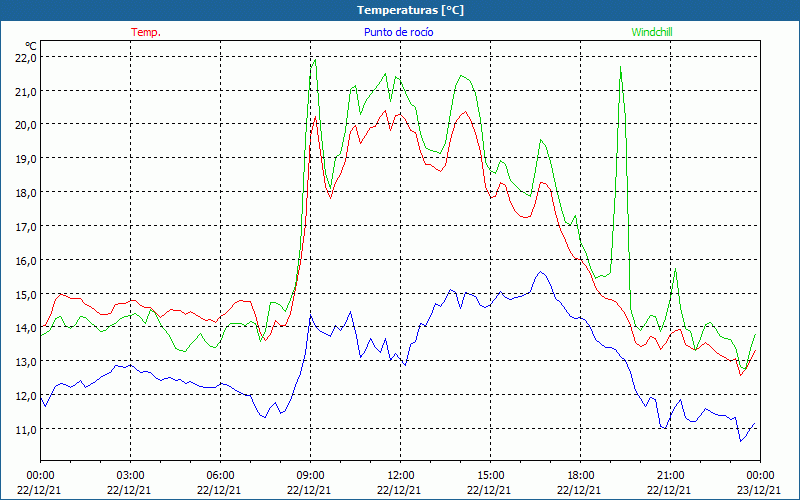Viewport: 800px width, 500px height.
Task: Click the red temperature peak near 09:10
Action: pyautogui.click(x=315, y=117)
